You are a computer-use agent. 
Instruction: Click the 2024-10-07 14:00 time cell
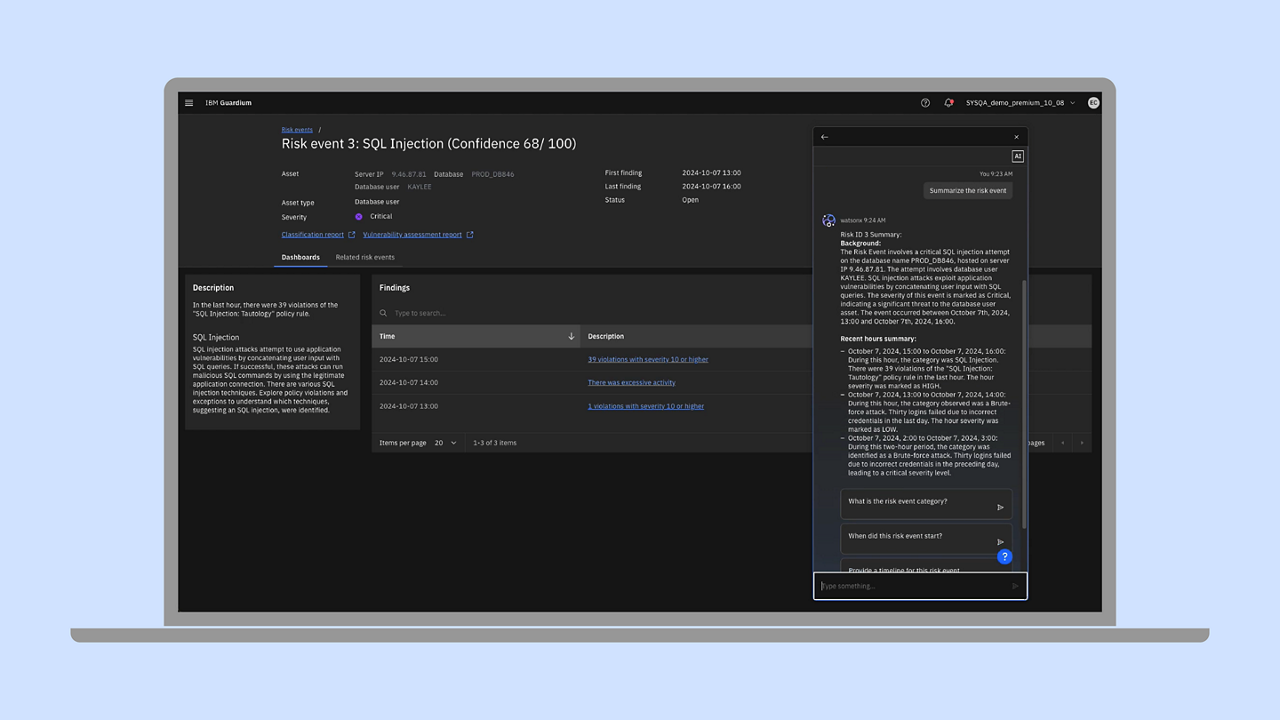pyautogui.click(x=408, y=382)
